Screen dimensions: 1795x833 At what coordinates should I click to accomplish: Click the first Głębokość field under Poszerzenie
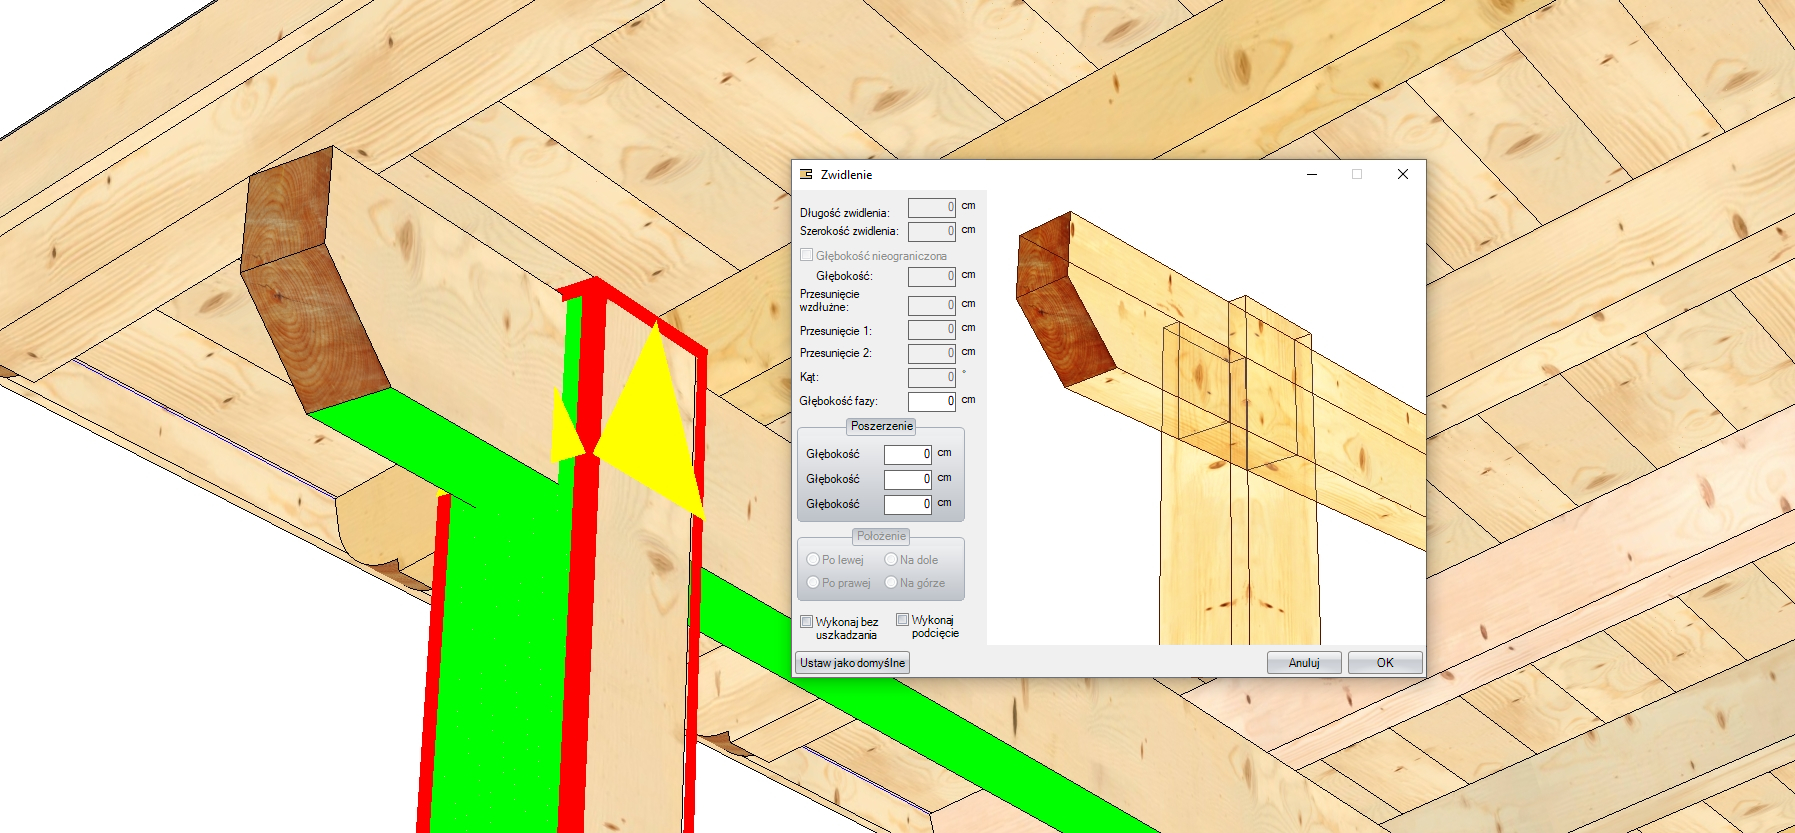[x=907, y=454]
